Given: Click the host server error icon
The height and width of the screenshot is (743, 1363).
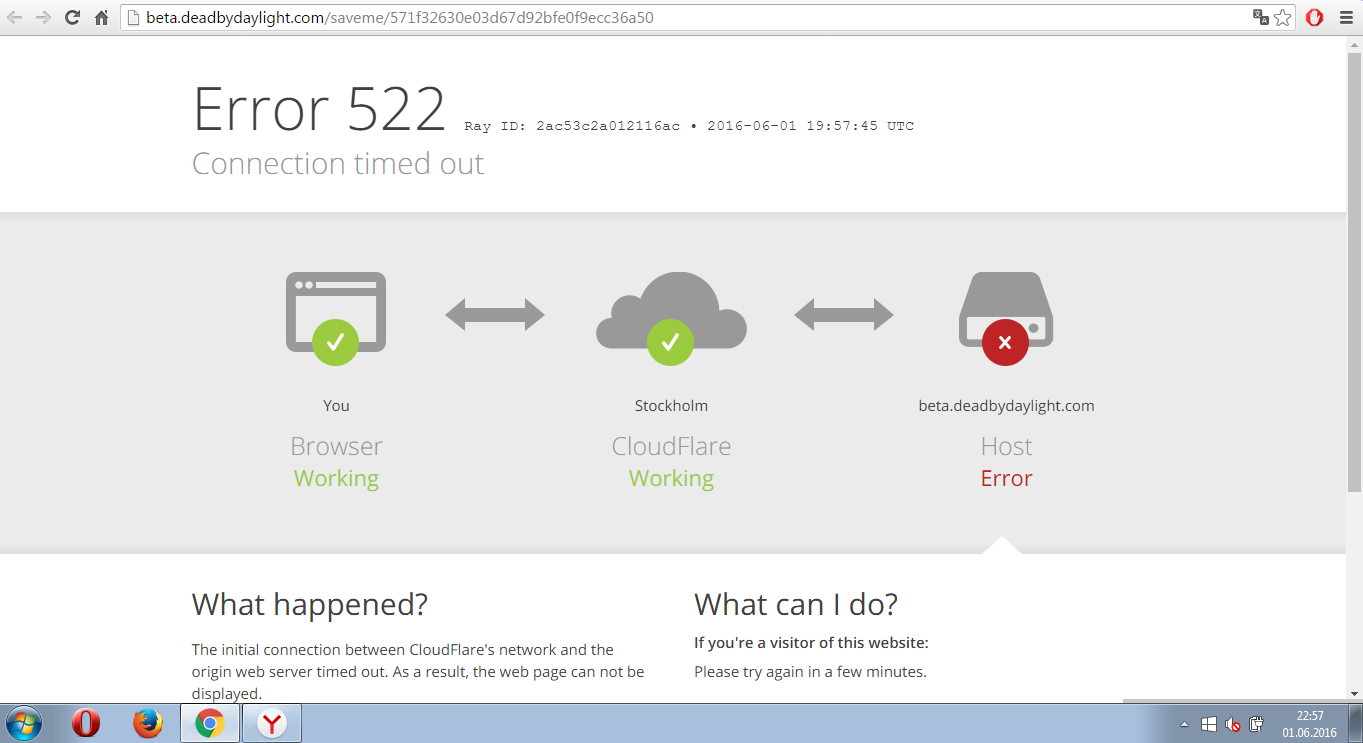Looking at the screenshot, I should 1006,318.
